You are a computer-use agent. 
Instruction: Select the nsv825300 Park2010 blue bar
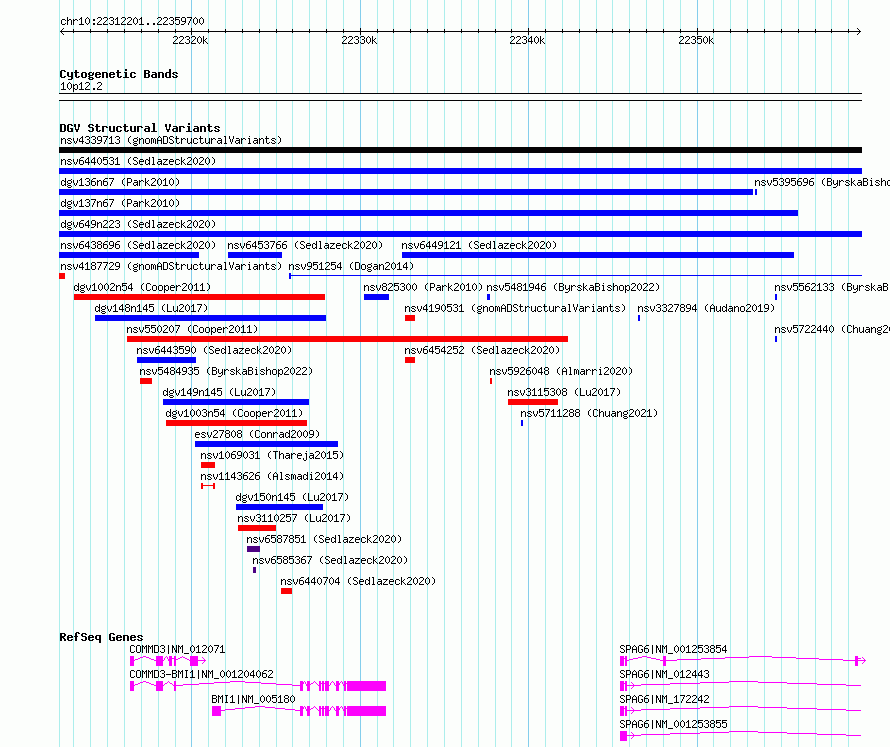tap(376, 297)
